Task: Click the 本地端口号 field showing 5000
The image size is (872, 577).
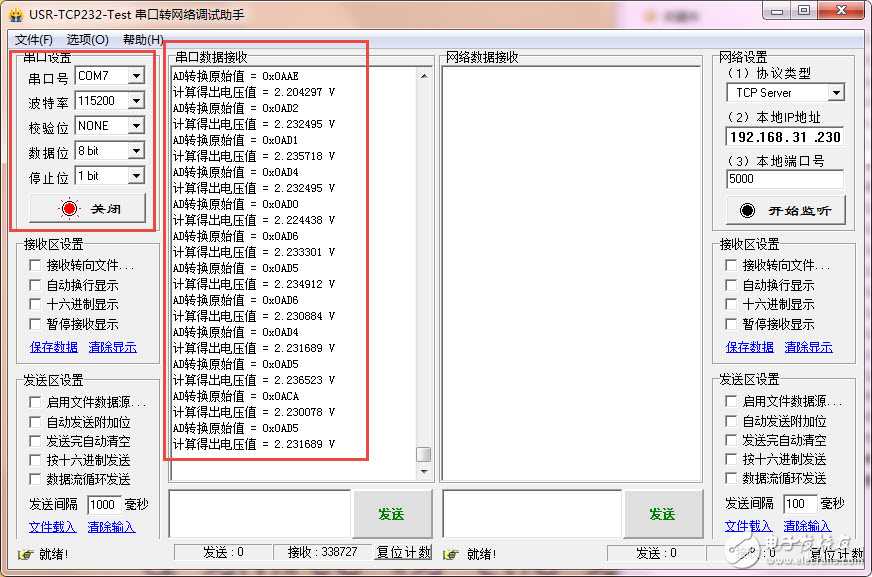Action: pos(785,179)
